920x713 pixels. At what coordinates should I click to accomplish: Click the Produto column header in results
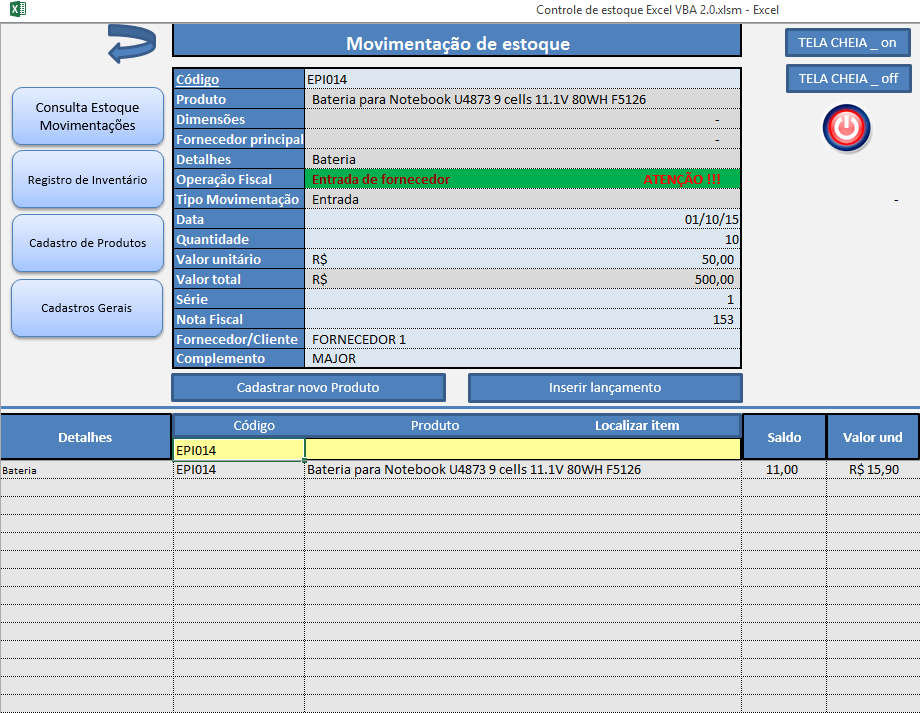435,425
